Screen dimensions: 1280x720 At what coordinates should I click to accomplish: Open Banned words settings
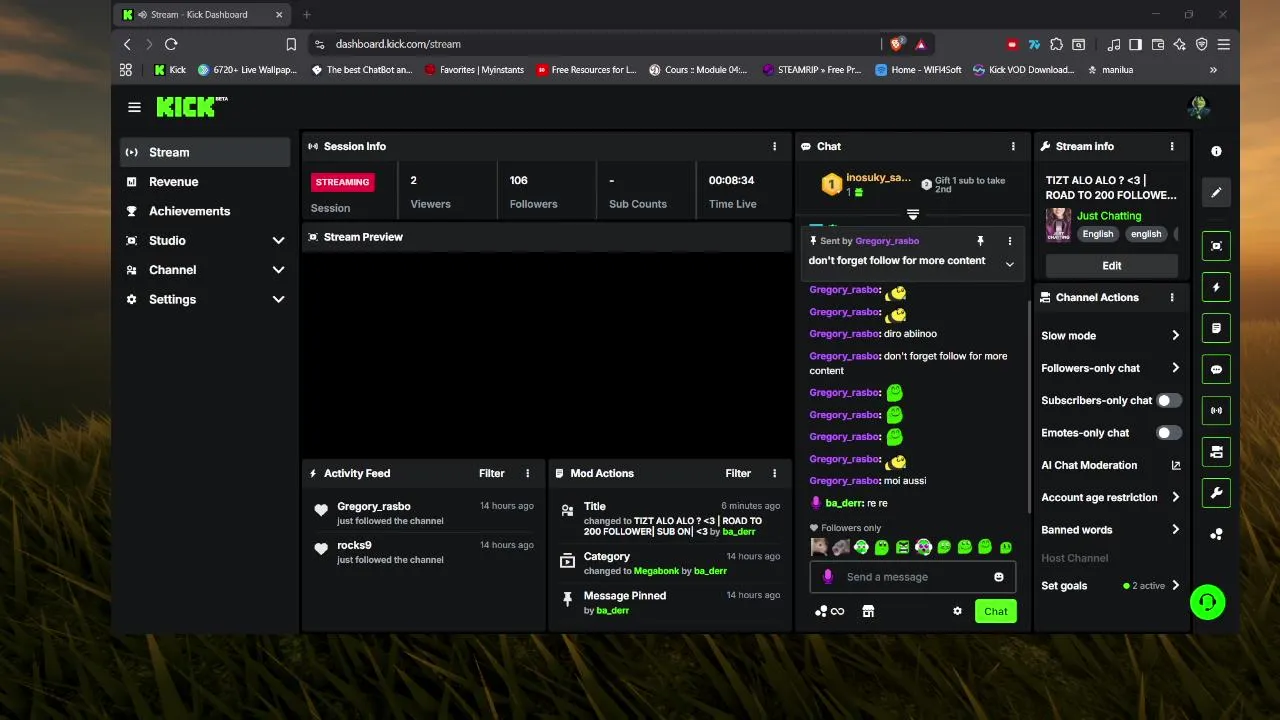point(1111,530)
